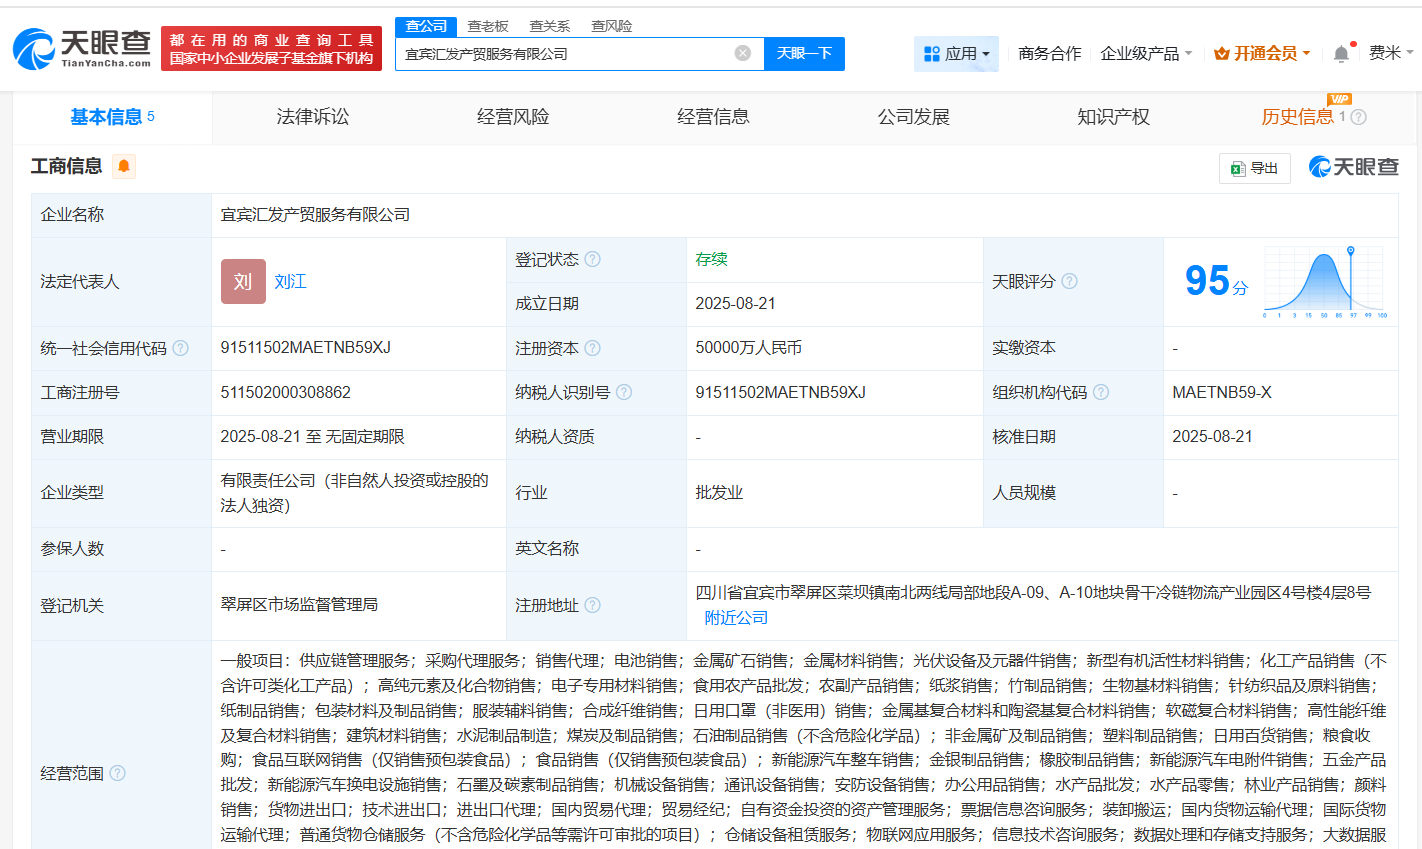Click the 应用 grid icon
Screen dimensions: 1422x849
pyautogui.click(x=931, y=53)
